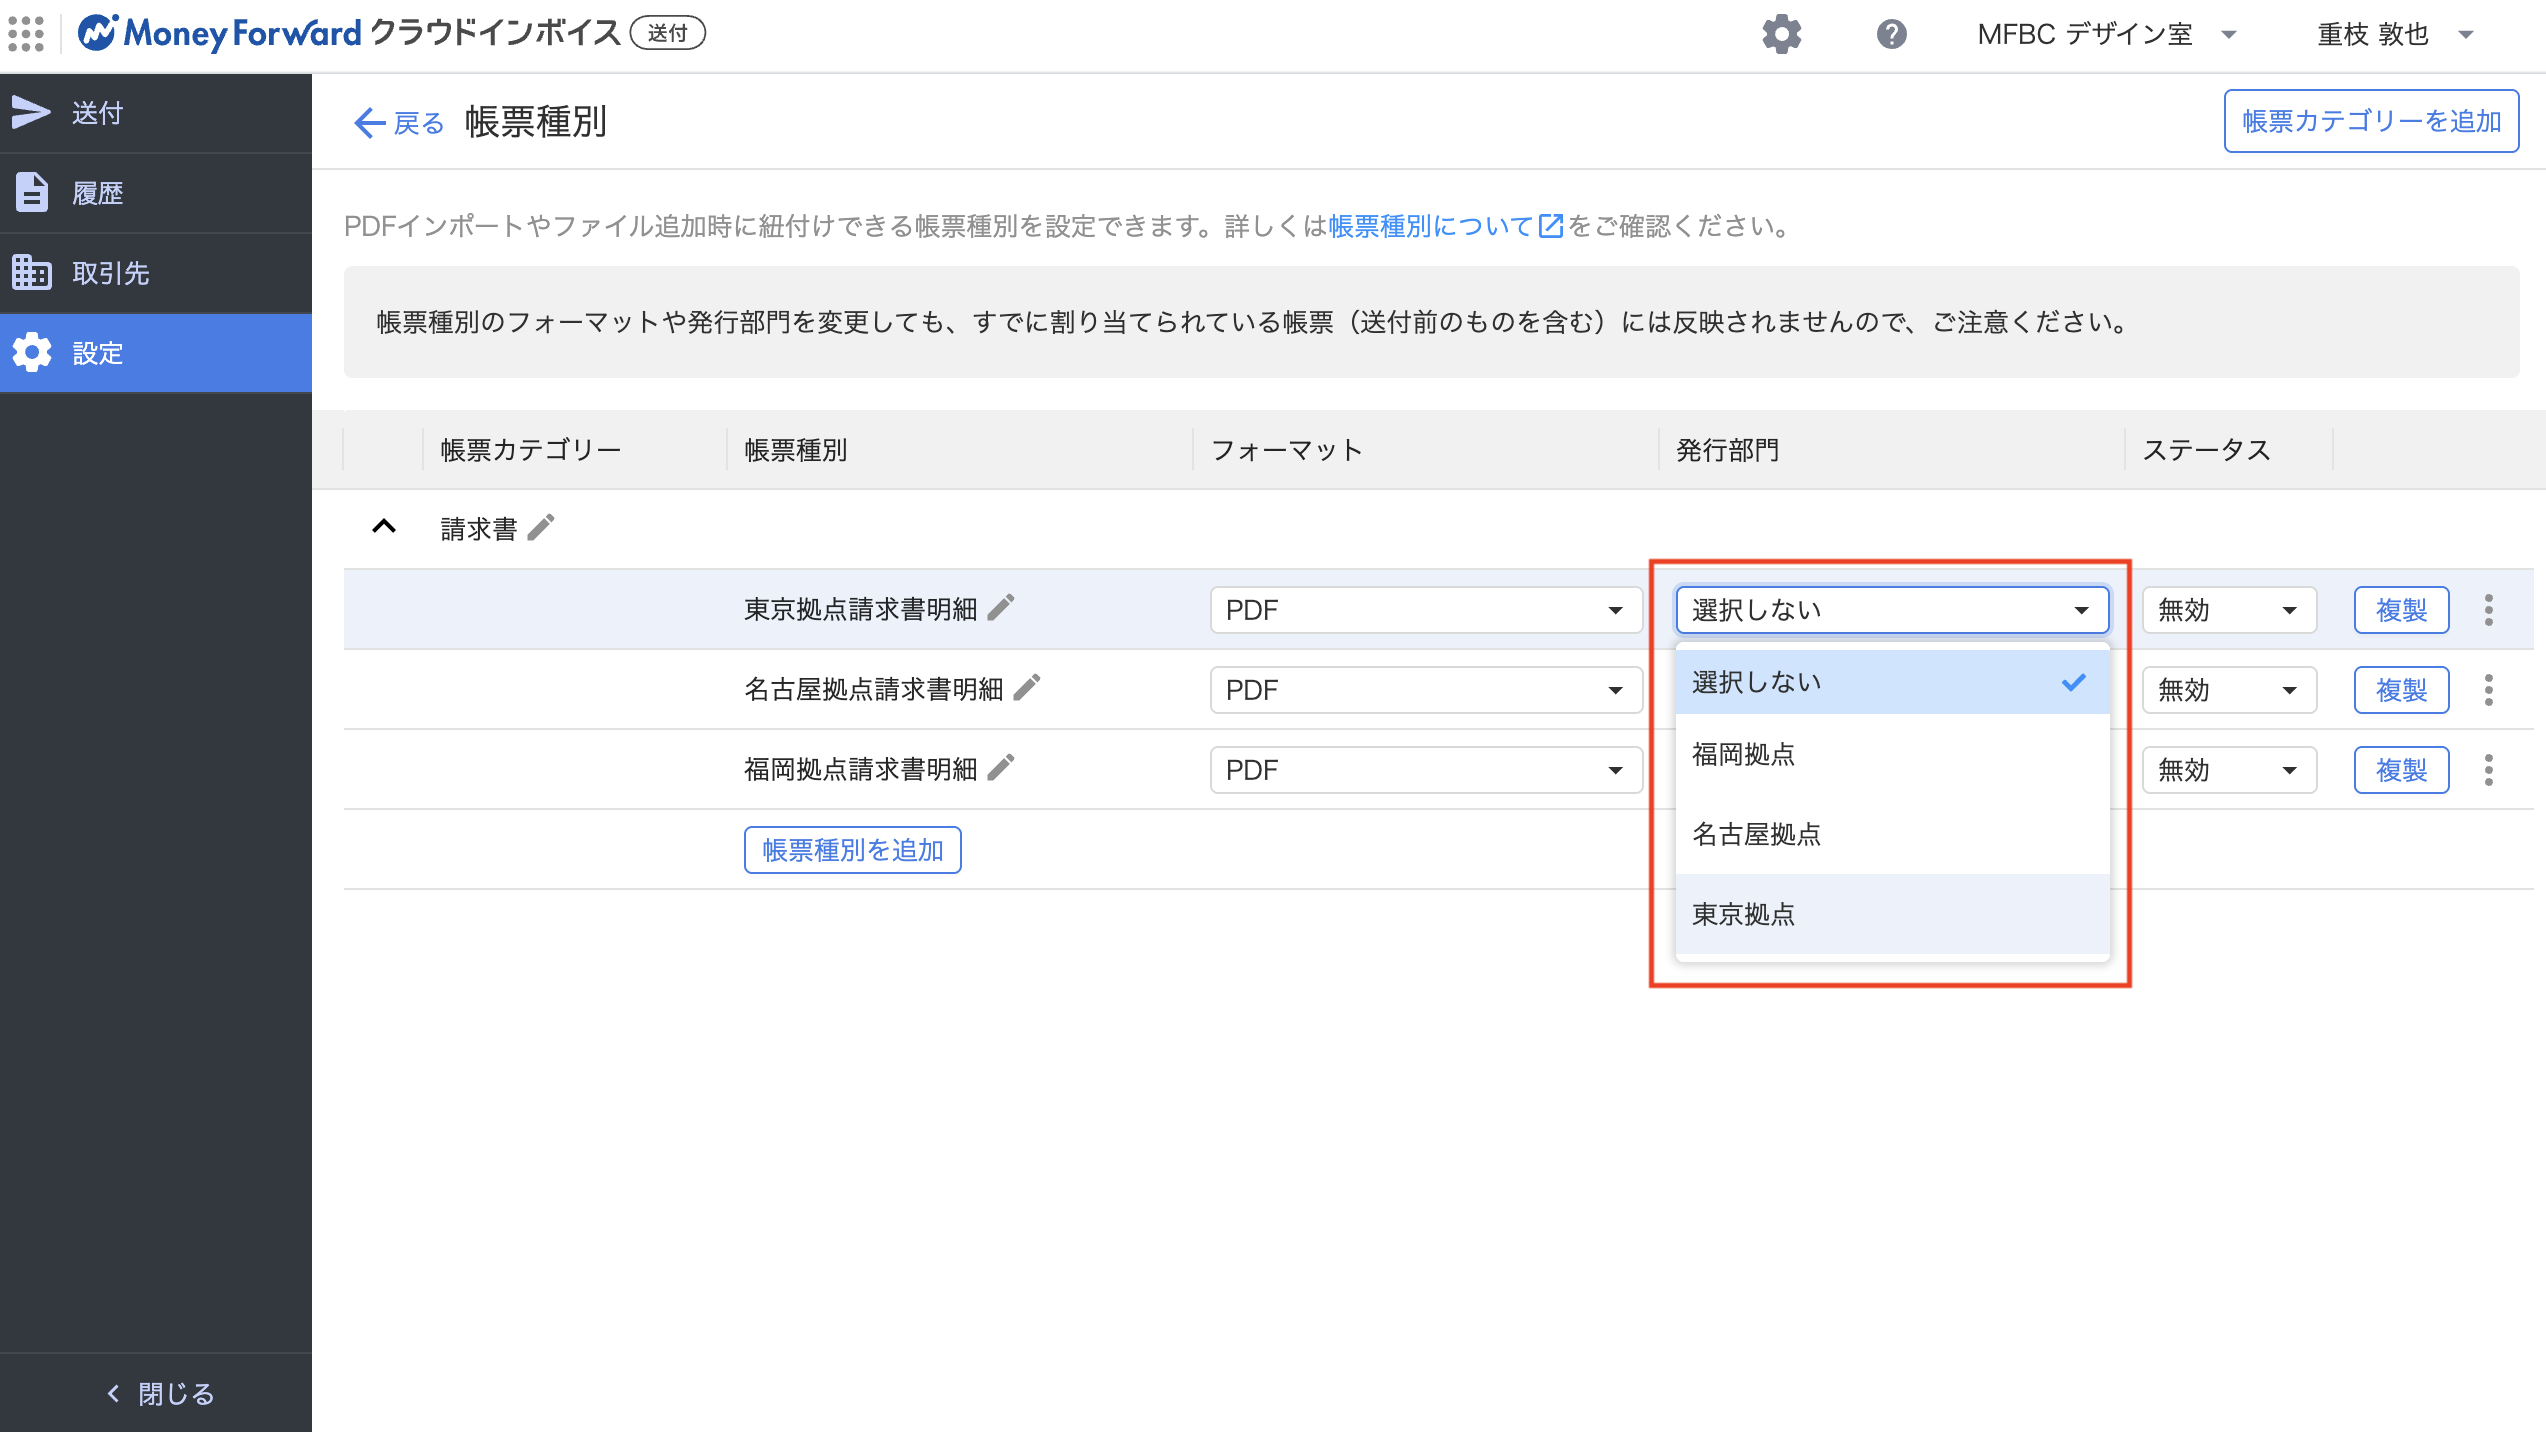Edit the 請求書 category name pencil icon
The height and width of the screenshot is (1432, 2546).
tap(541, 527)
